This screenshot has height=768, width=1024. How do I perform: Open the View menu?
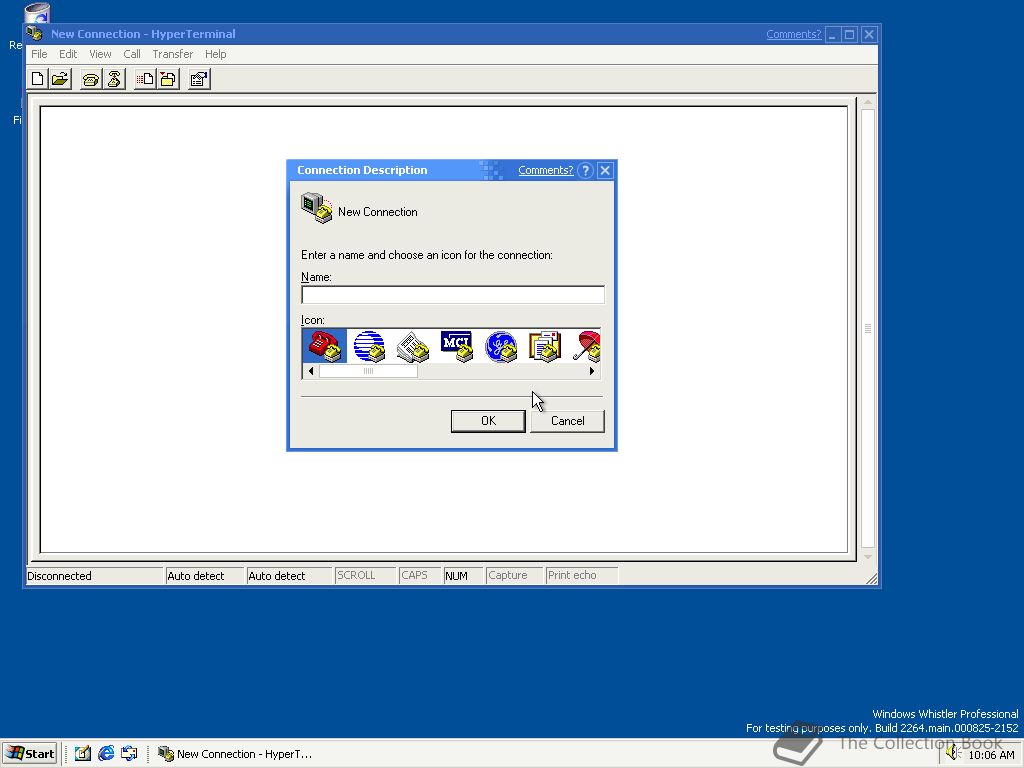pyautogui.click(x=100, y=54)
